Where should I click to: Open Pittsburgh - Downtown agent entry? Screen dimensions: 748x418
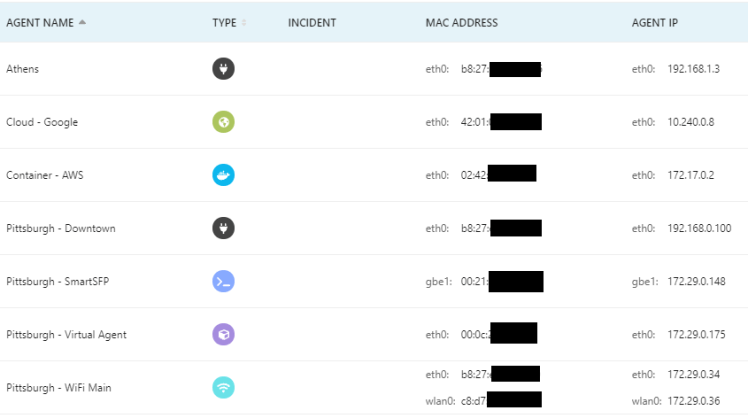coord(60,228)
